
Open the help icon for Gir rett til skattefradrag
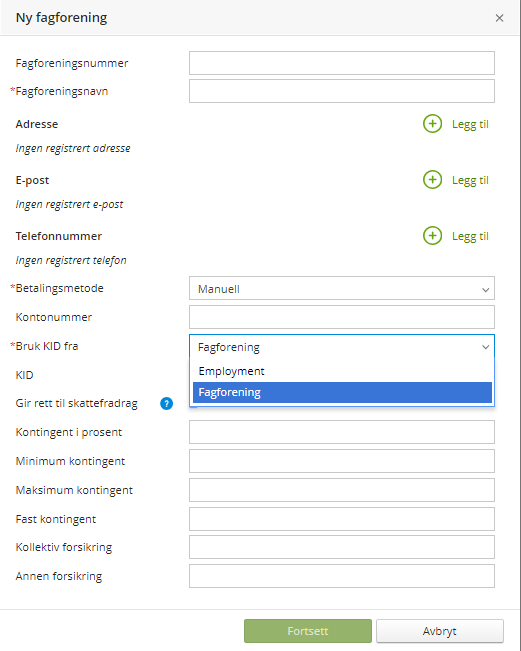(x=166, y=403)
